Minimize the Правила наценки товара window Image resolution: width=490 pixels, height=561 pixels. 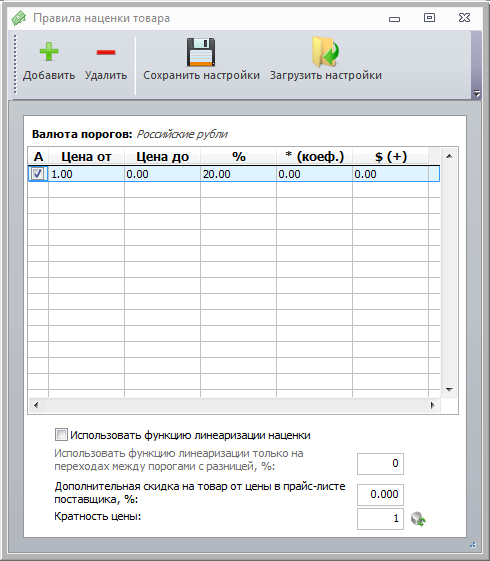(x=395, y=19)
